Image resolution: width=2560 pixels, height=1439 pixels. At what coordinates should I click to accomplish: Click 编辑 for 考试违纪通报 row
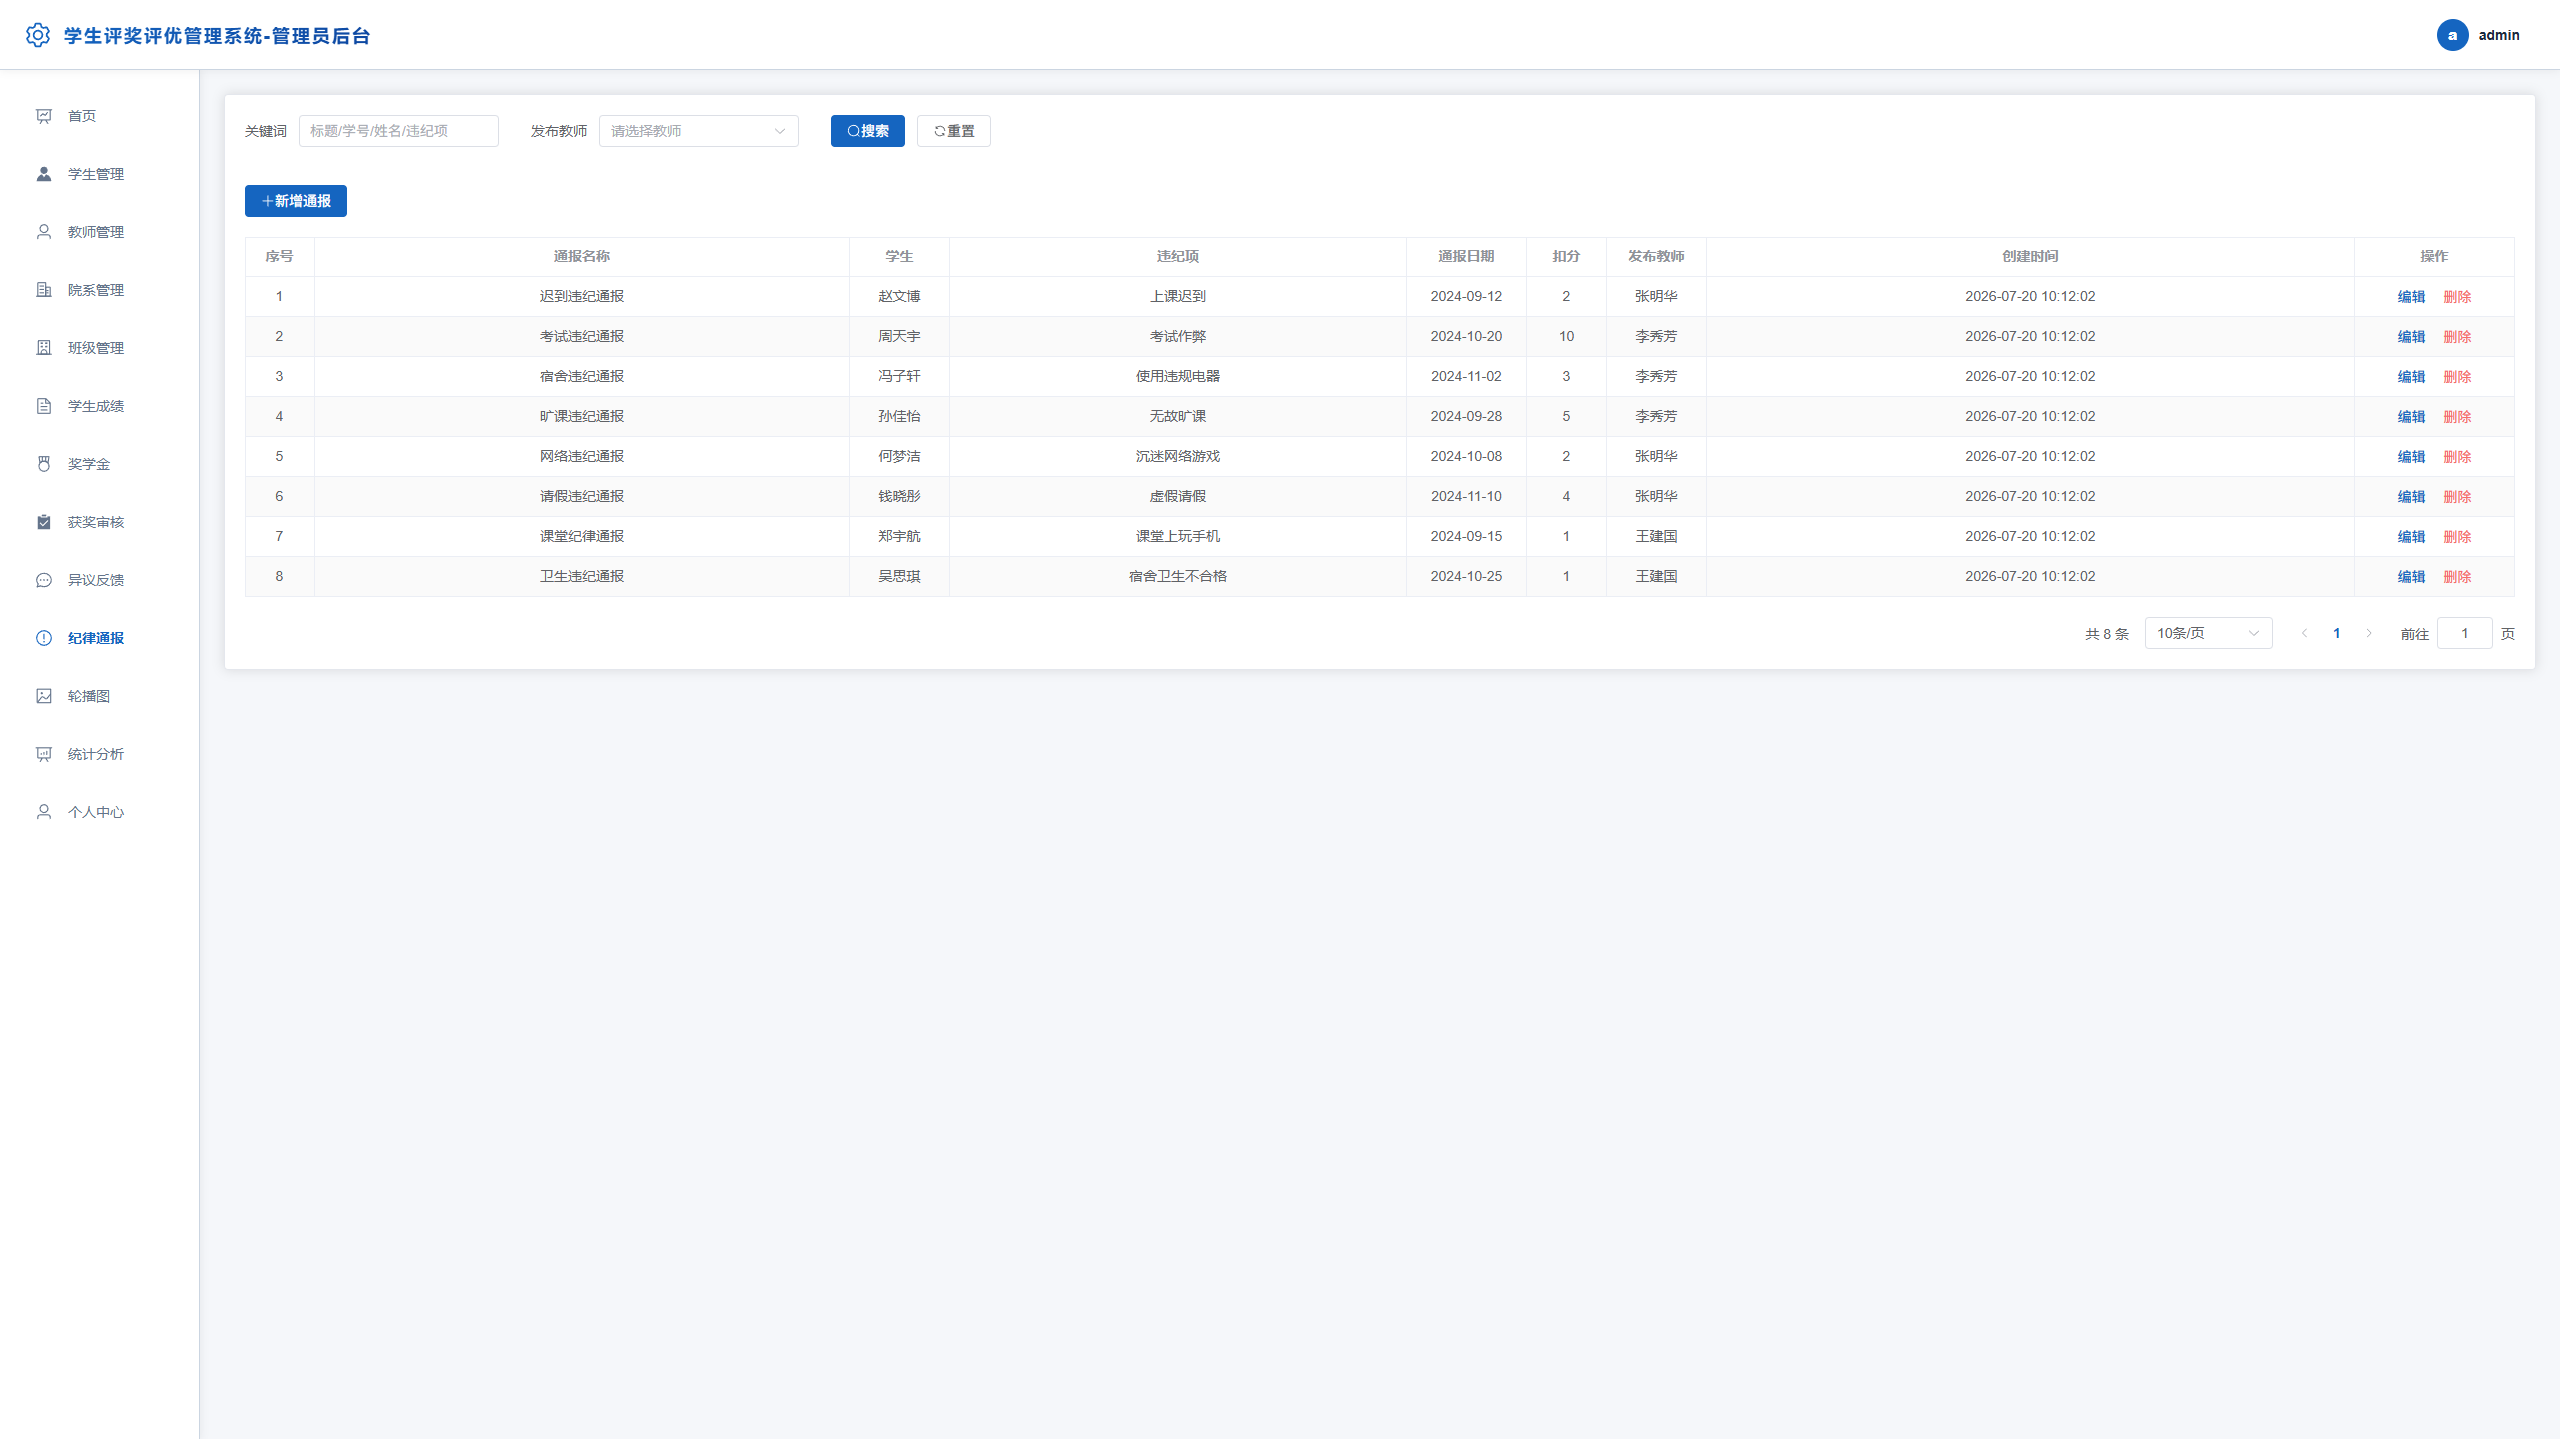pos(2411,337)
